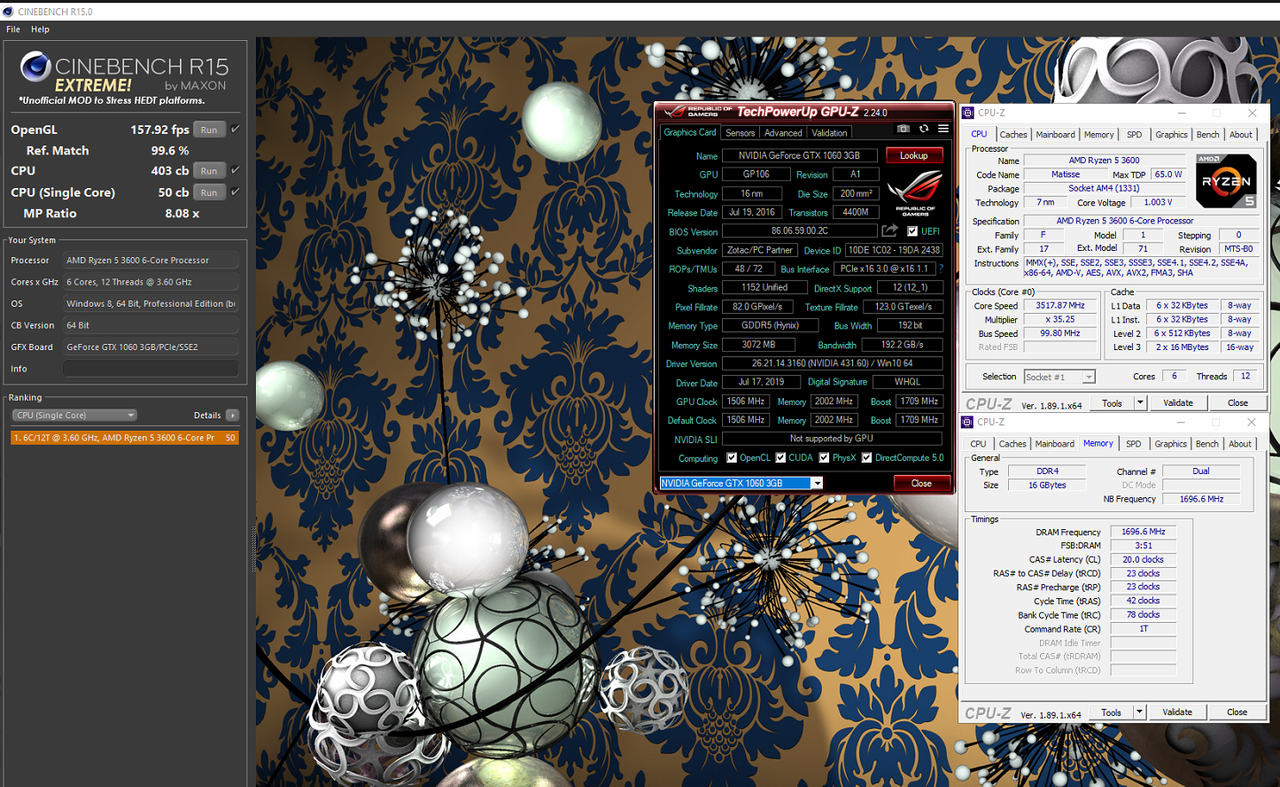Click the AMD Ryzen logo in CPU-Z
The image size is (1280, 787).
tap(1226, 182)
